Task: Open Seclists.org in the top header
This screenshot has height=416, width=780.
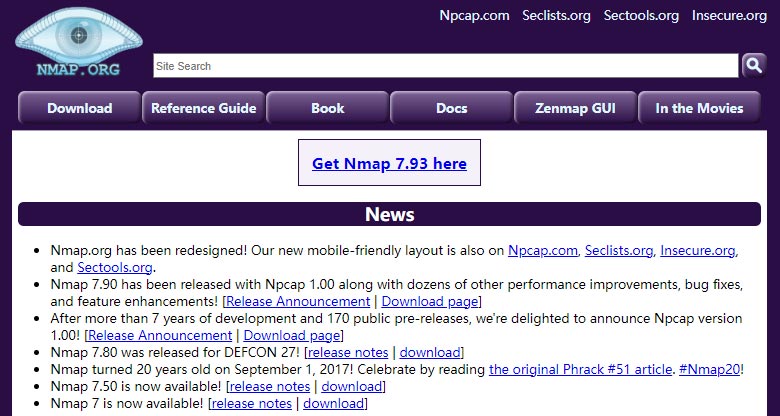Action: click(556, 15)
